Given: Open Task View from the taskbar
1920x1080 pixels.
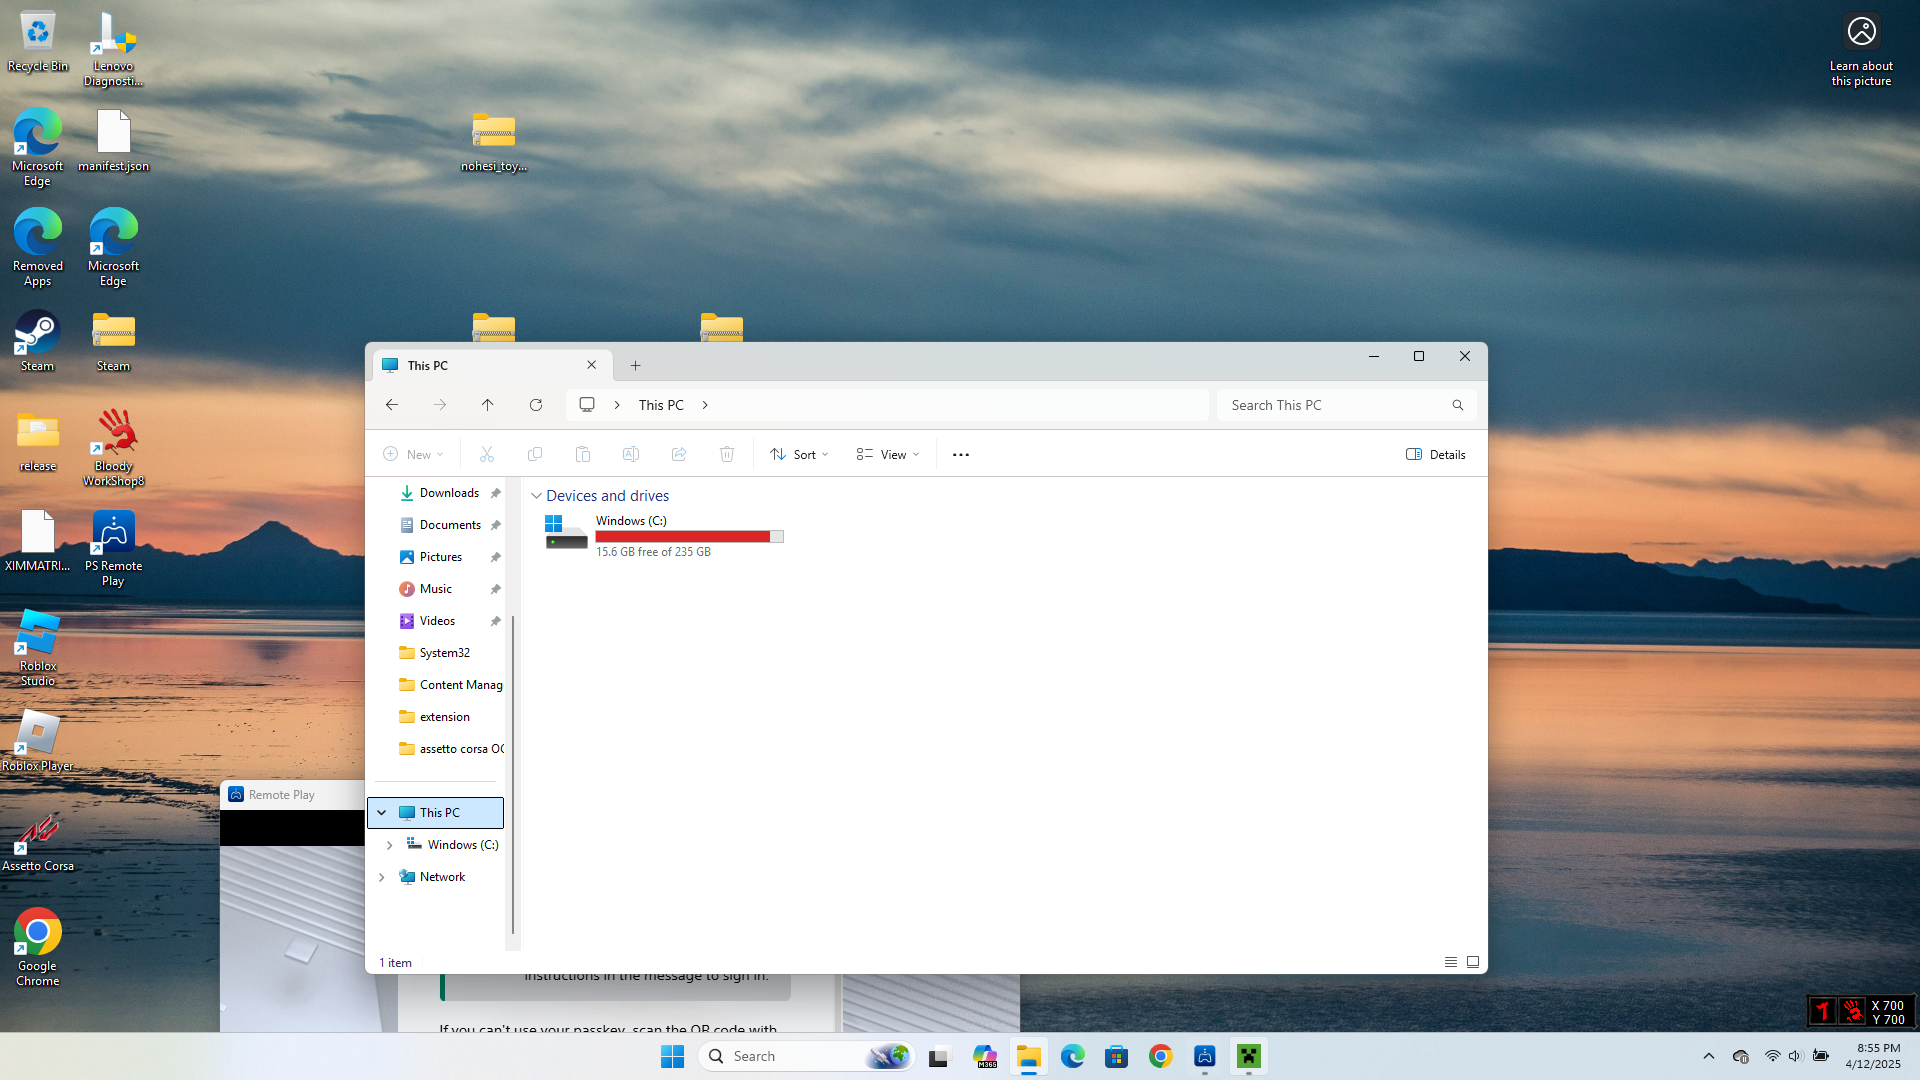Looking at the screenshot, I should (x=939, y=1056).
